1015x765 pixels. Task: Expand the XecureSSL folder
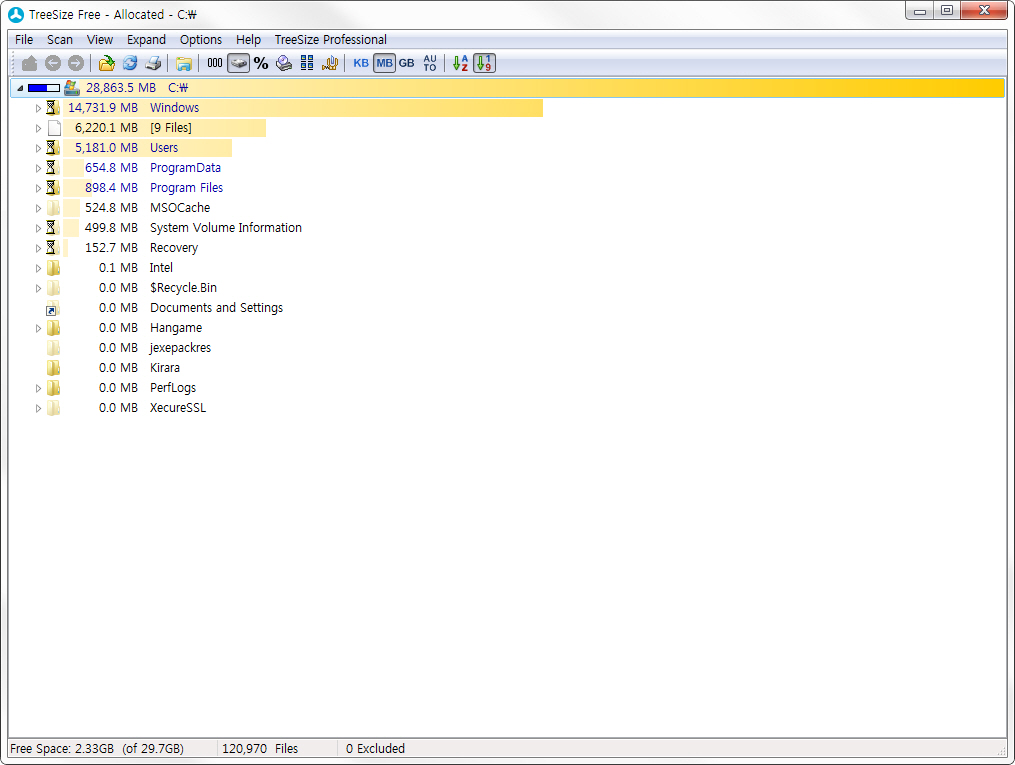point(38,408)
